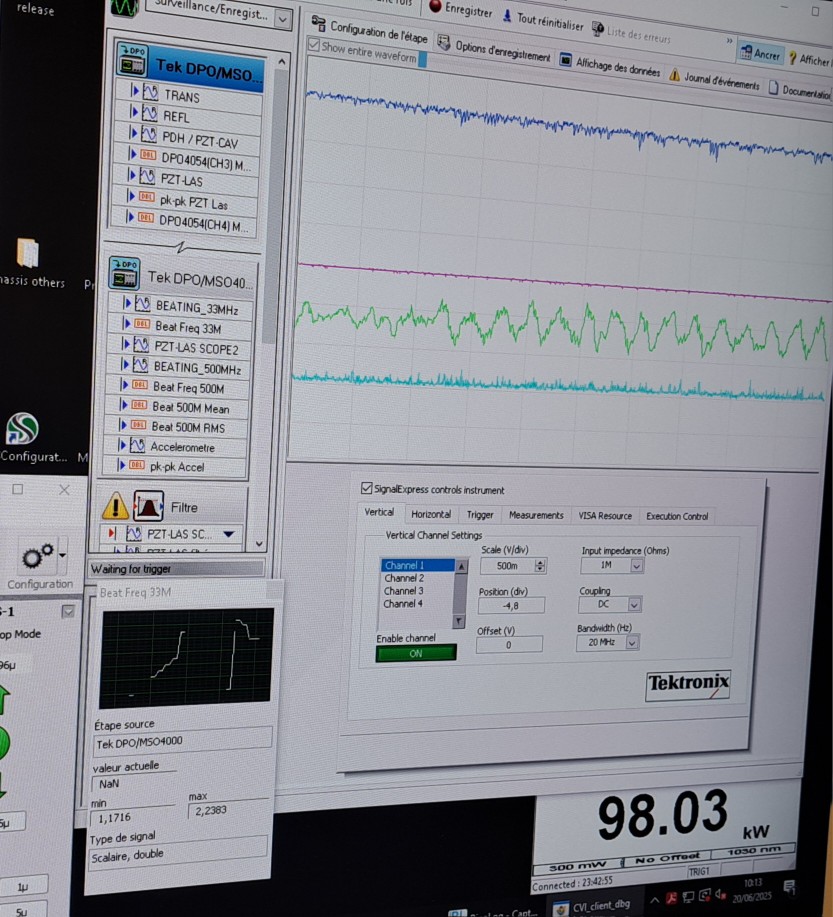Open the Measurements tab

coord(536,515)
